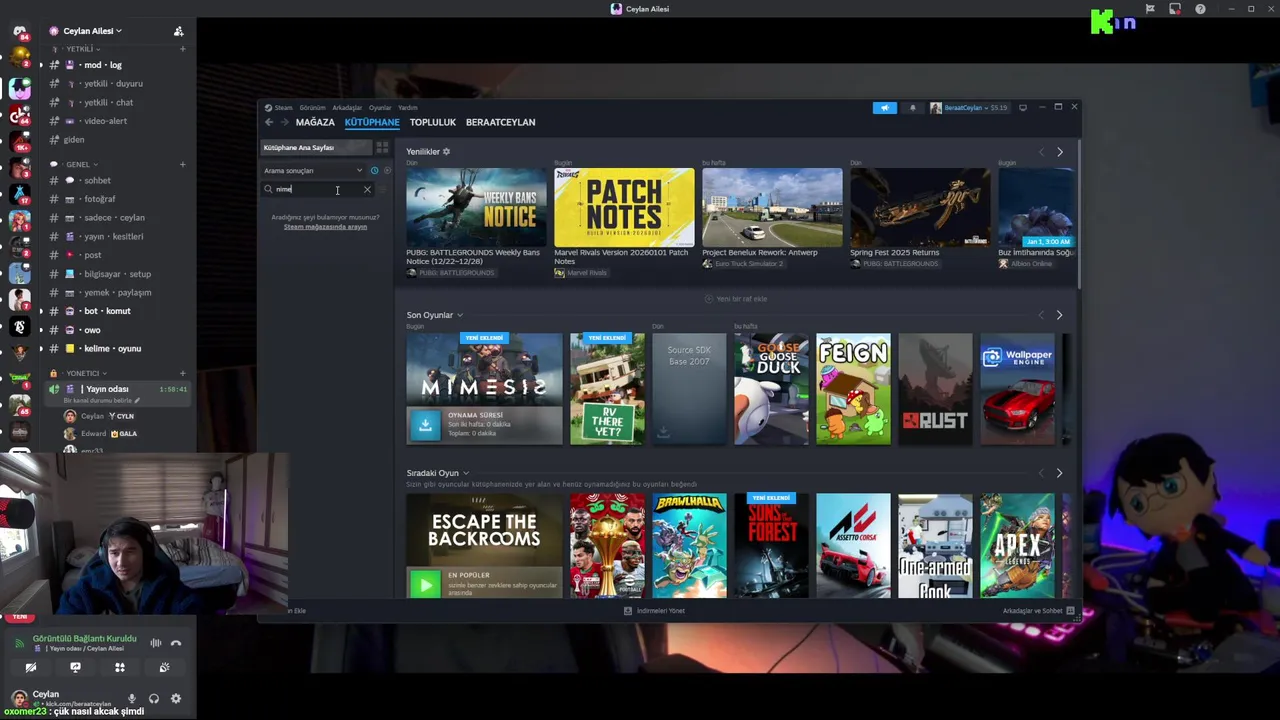This screenshot has width=1280, height=720.
Task: Toggle ready-to-play filter in Steam library
Action: tap(387, 170)
